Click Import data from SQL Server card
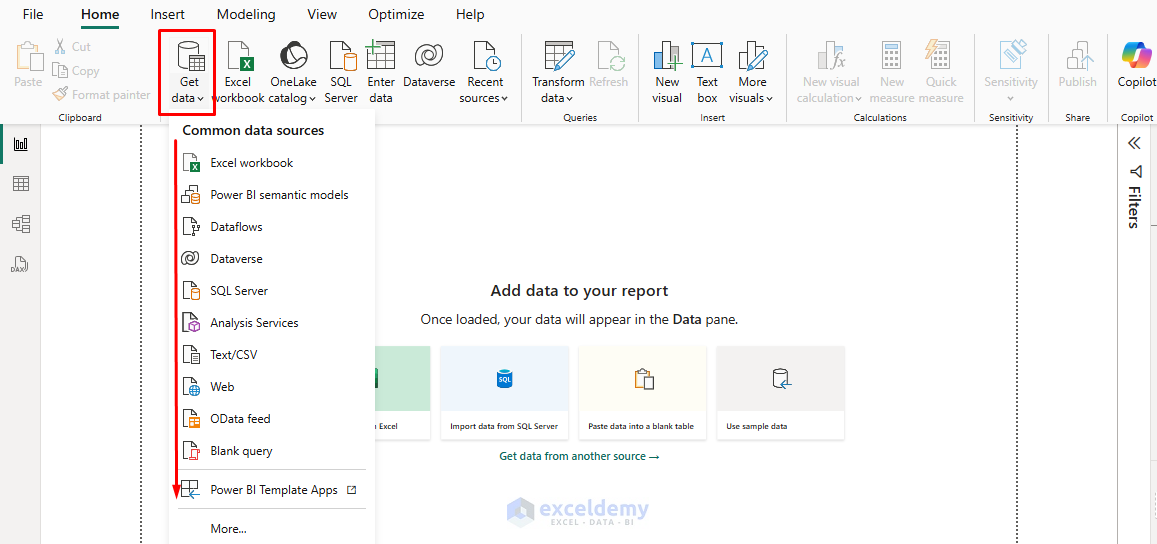 coord(505,393)
